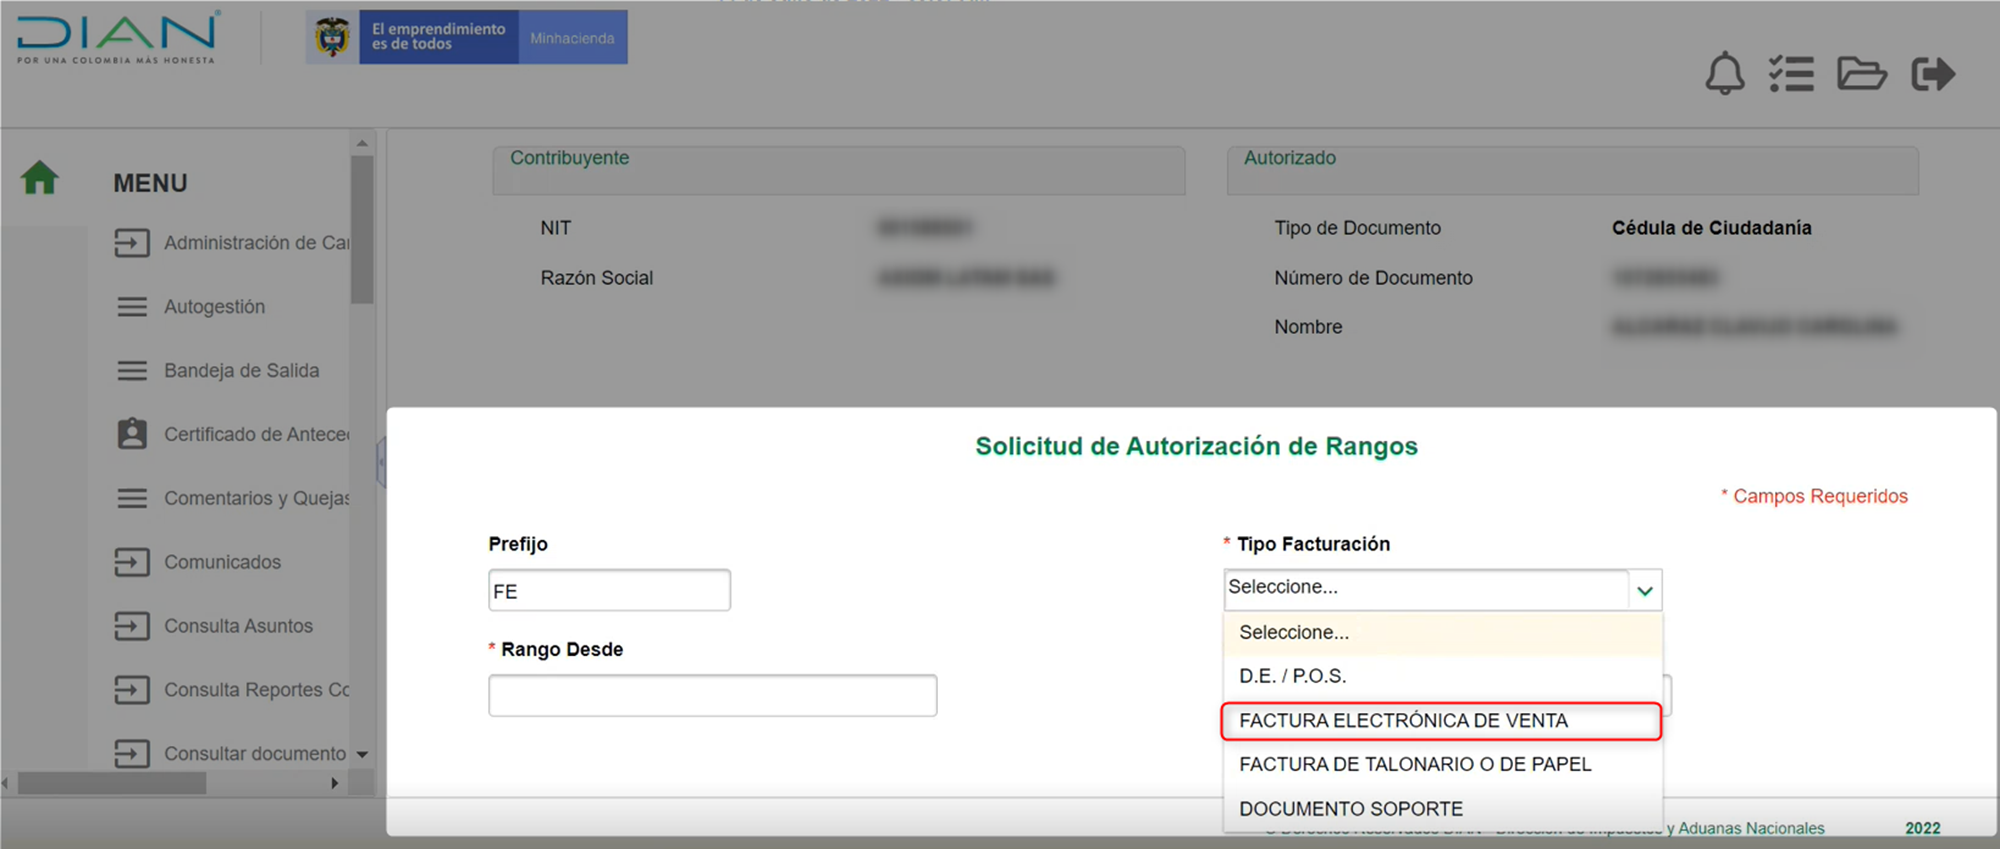
Task: Click the Comunicados arrow icon
Action: 132,562
